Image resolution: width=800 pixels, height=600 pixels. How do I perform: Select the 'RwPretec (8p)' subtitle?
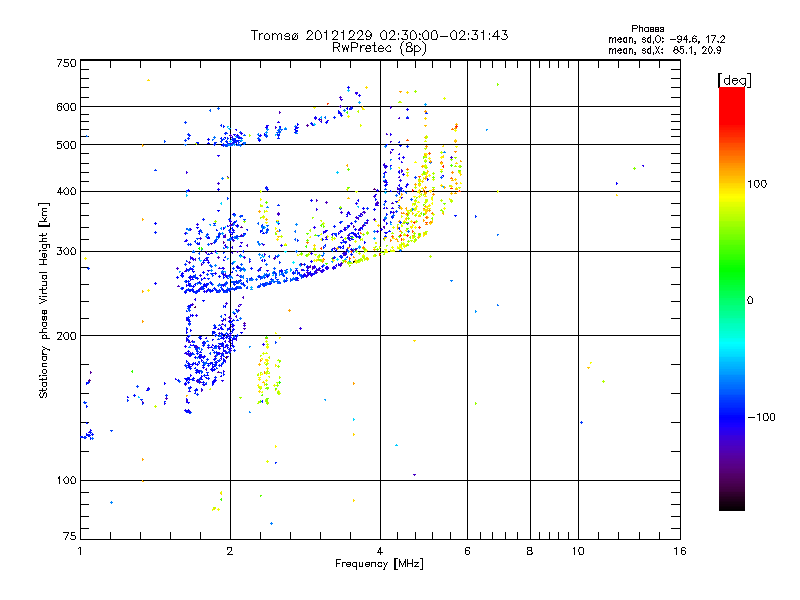tap(379, 48)
